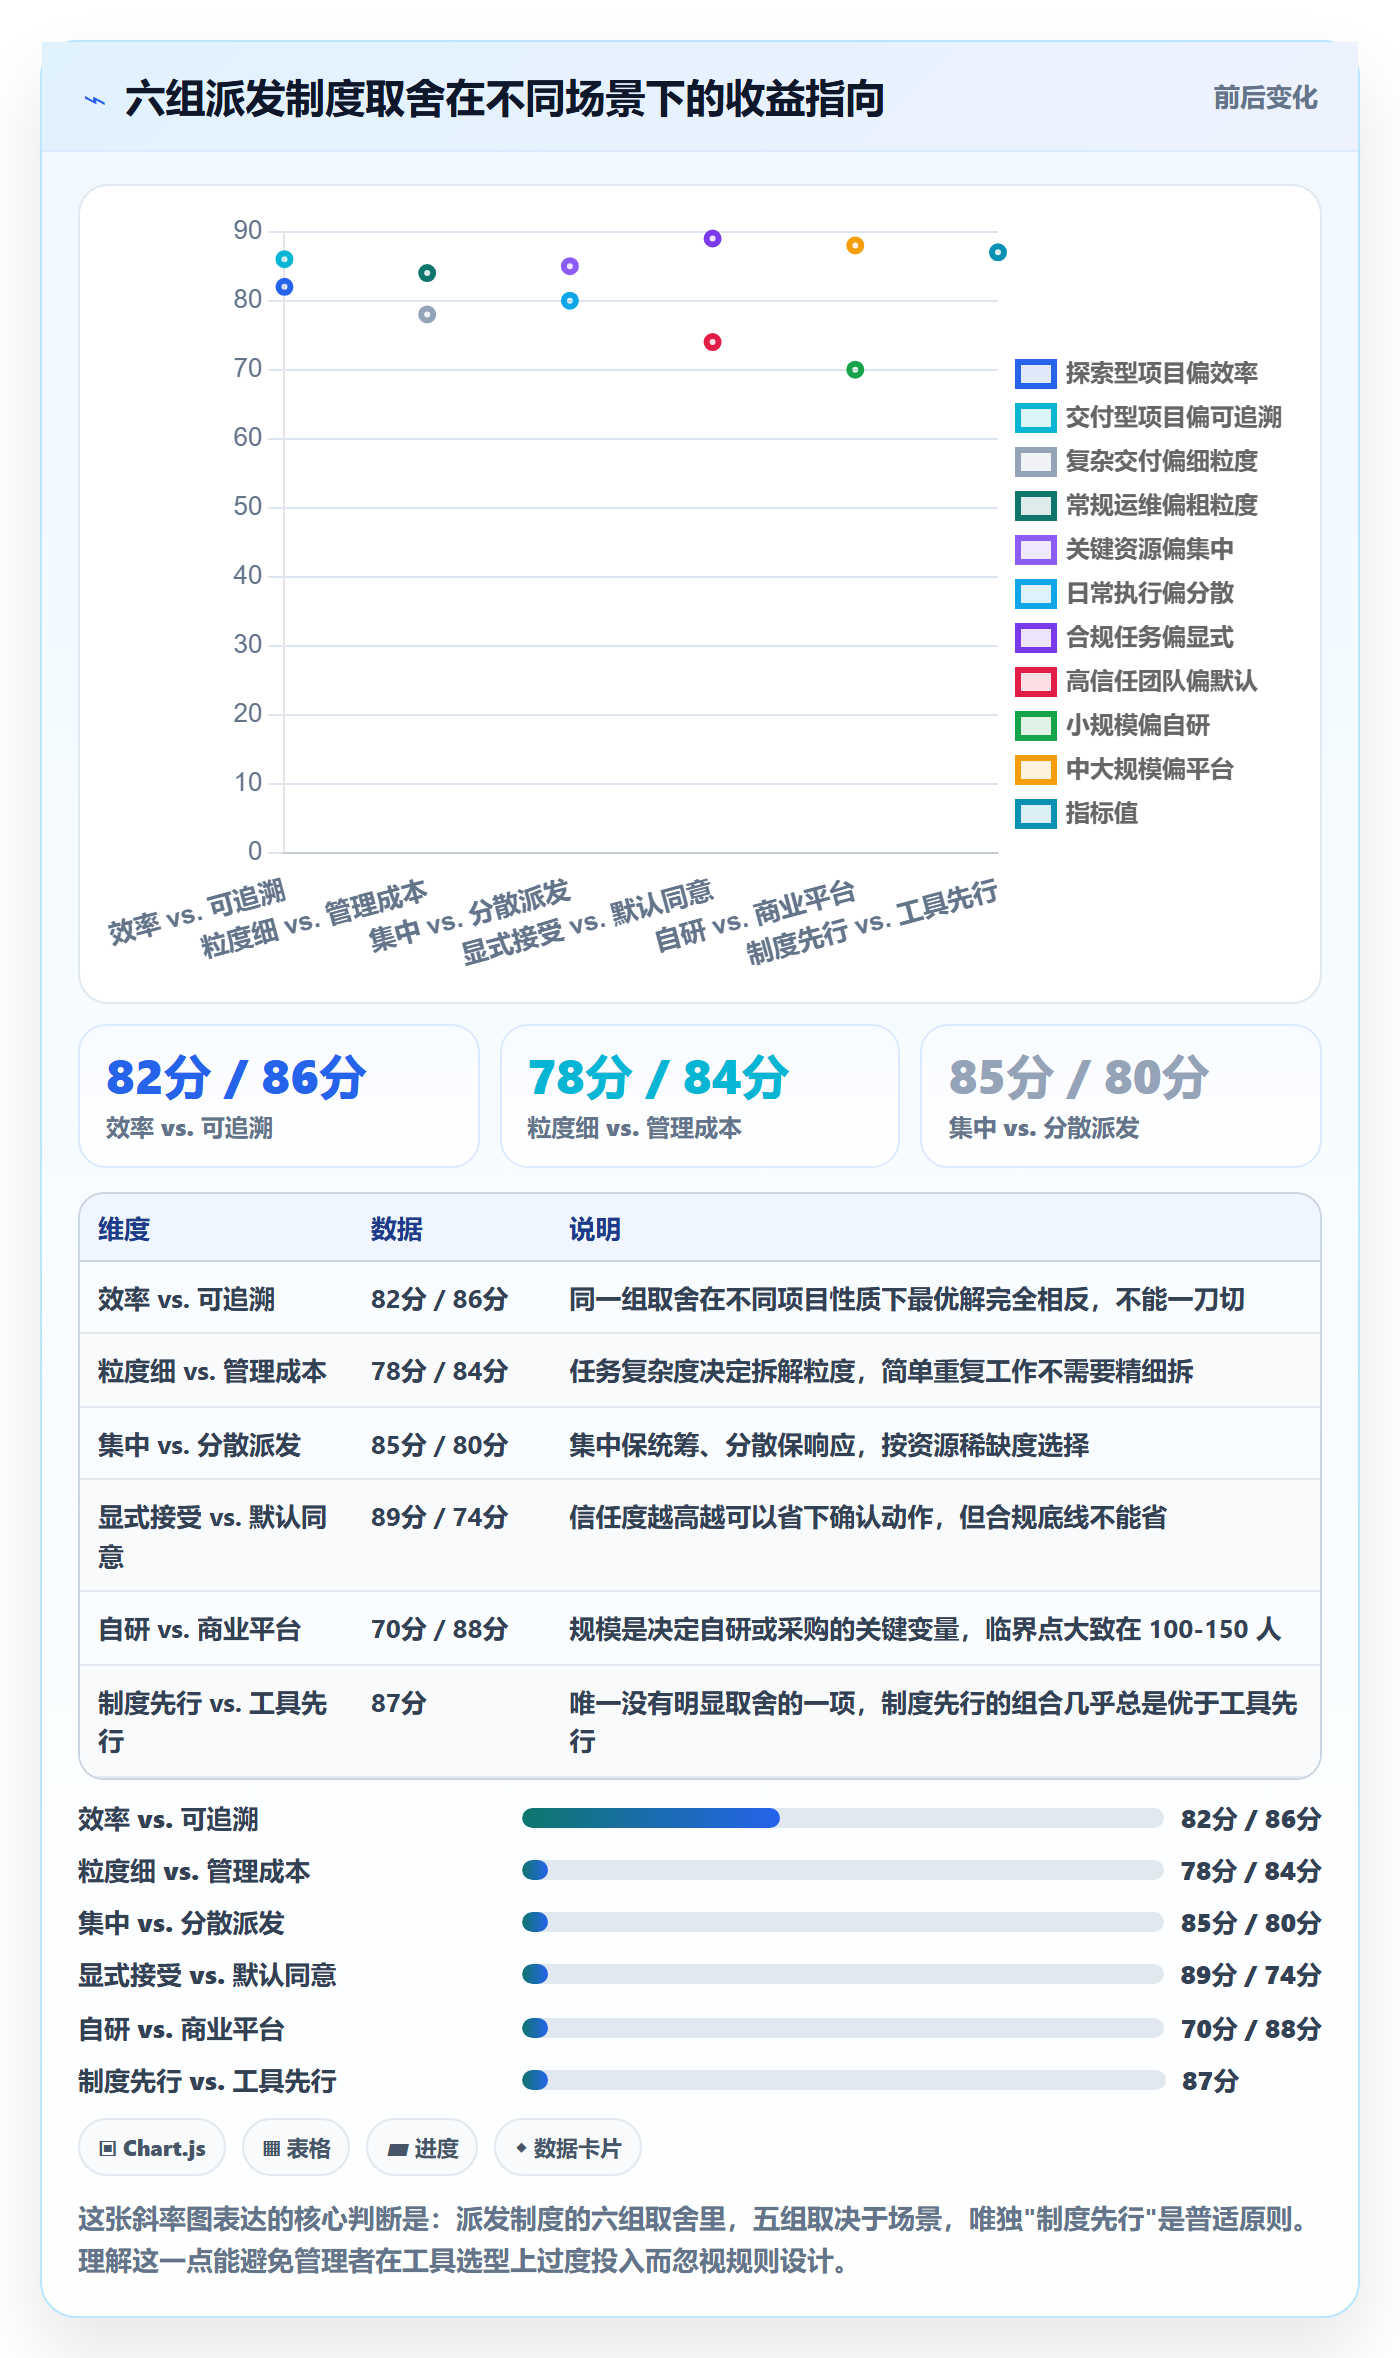Image resolution: width=1400 pixels, height=2358 pixels.
Task: Select the 表格 tag chip
Action: 296,2147
